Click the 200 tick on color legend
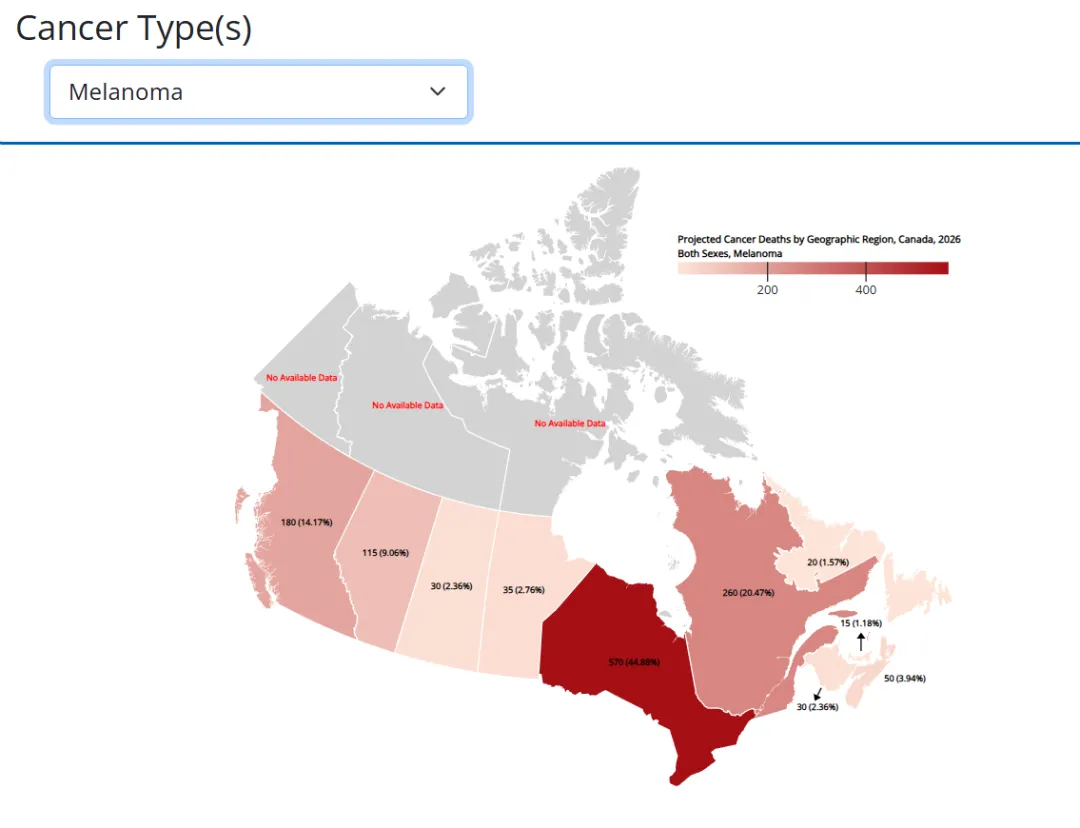The width and height of the screenshot is (1080, 828). pos(767,290)
